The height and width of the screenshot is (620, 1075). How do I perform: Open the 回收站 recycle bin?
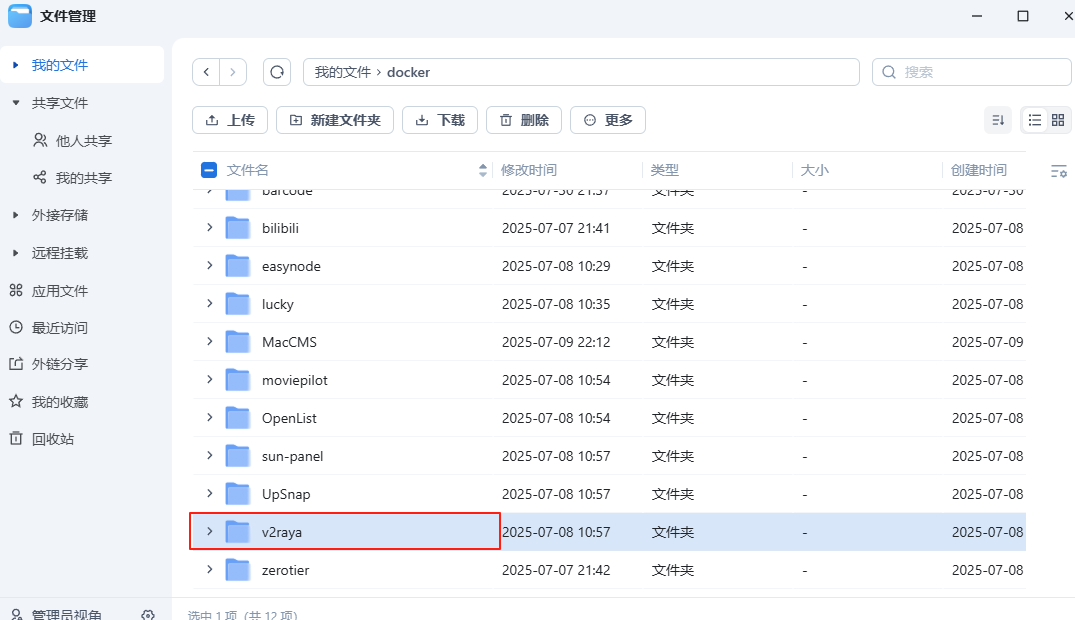click(52, 439)
